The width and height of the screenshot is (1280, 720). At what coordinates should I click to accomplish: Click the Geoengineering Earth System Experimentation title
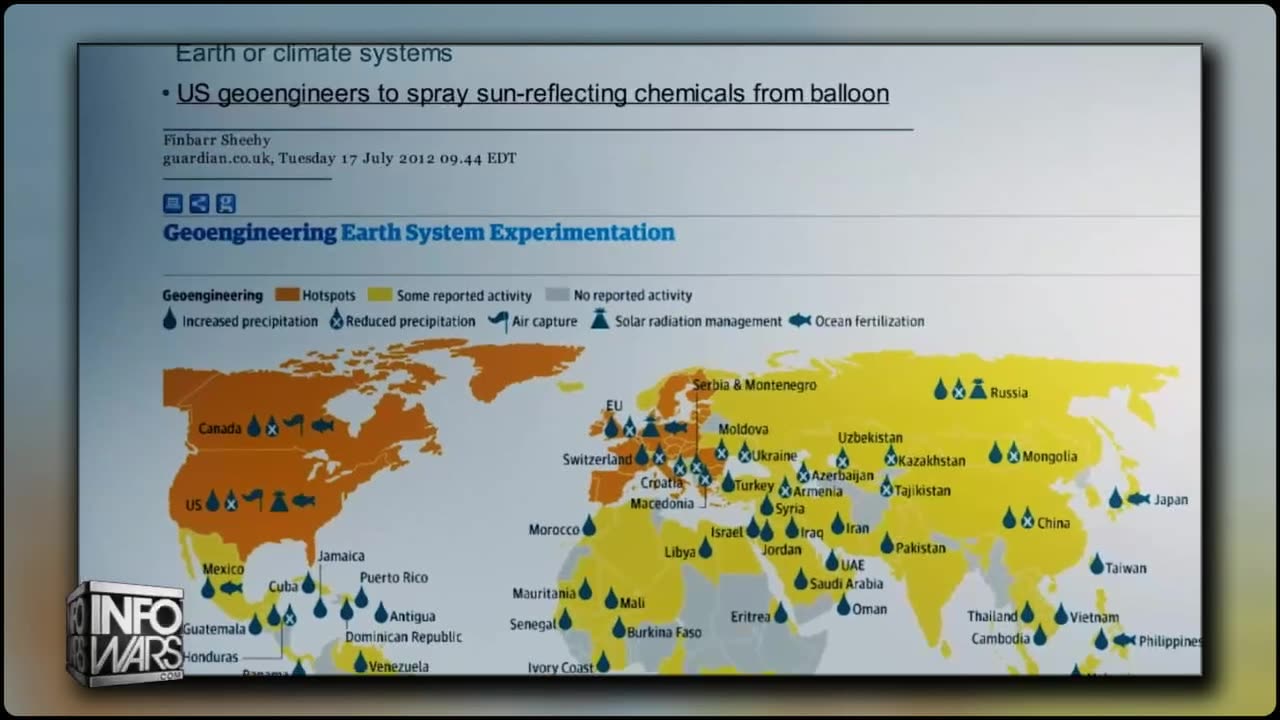click(419, 233)
